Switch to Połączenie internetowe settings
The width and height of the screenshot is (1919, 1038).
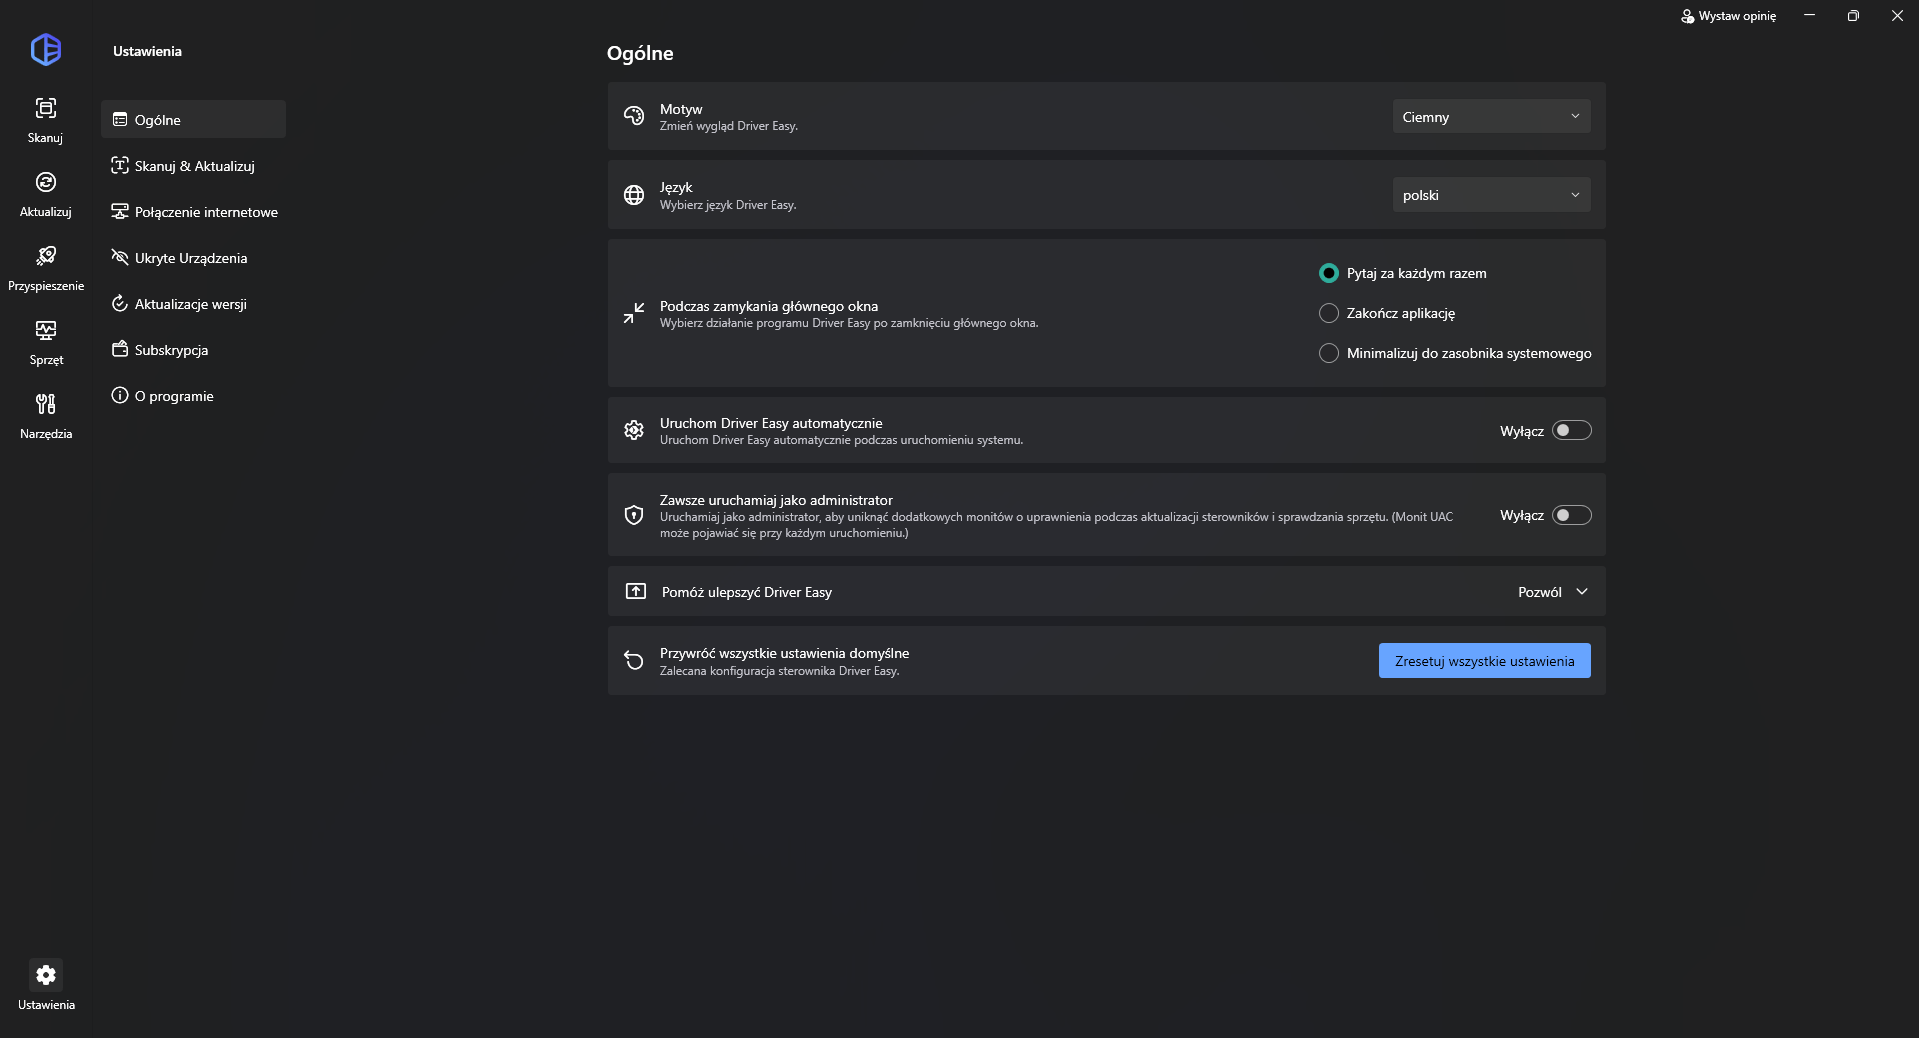(x=193, y=211)
